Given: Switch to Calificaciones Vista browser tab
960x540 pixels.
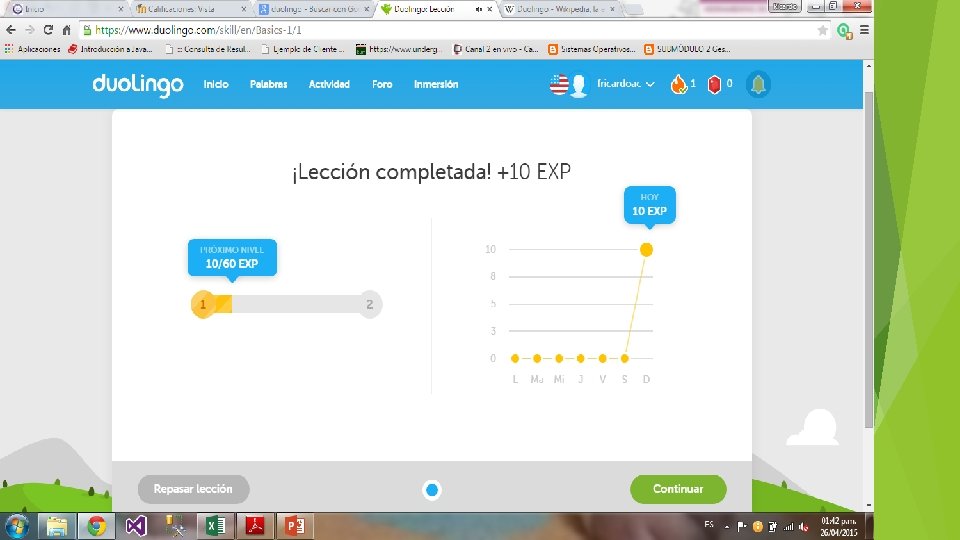Looking at the screenshot, I should click(x=189, y=9).
